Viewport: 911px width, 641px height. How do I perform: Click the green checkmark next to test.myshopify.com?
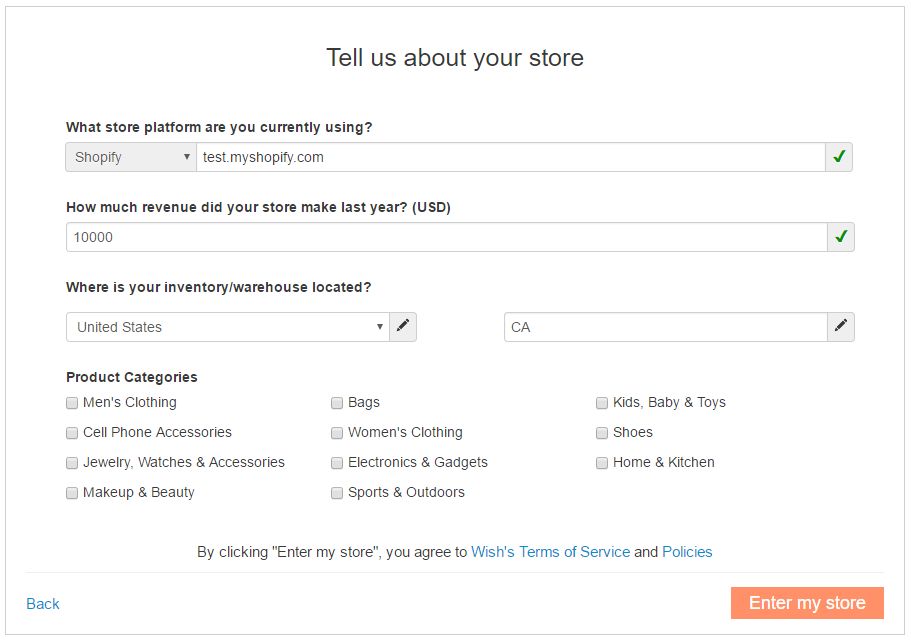click(x=839, y=157)
